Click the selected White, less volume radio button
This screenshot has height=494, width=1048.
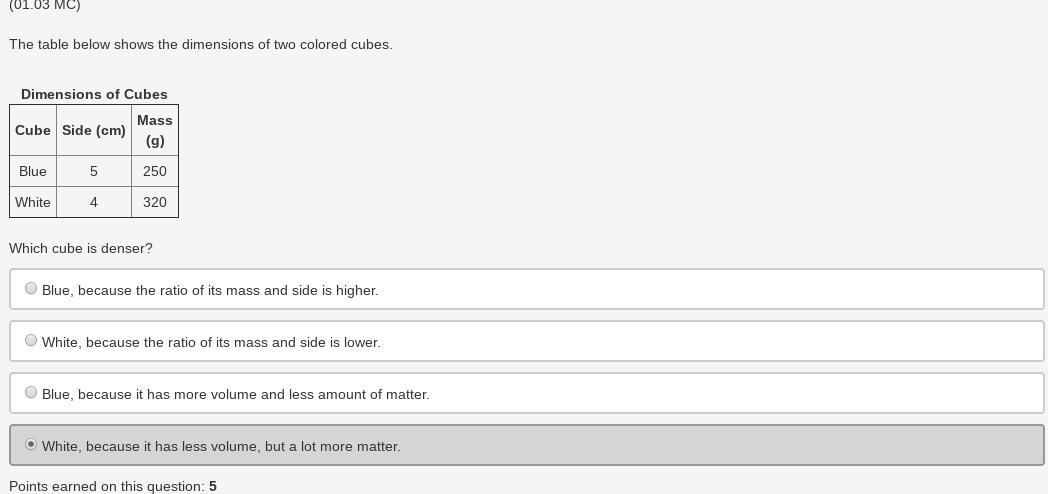pos(31,445)
